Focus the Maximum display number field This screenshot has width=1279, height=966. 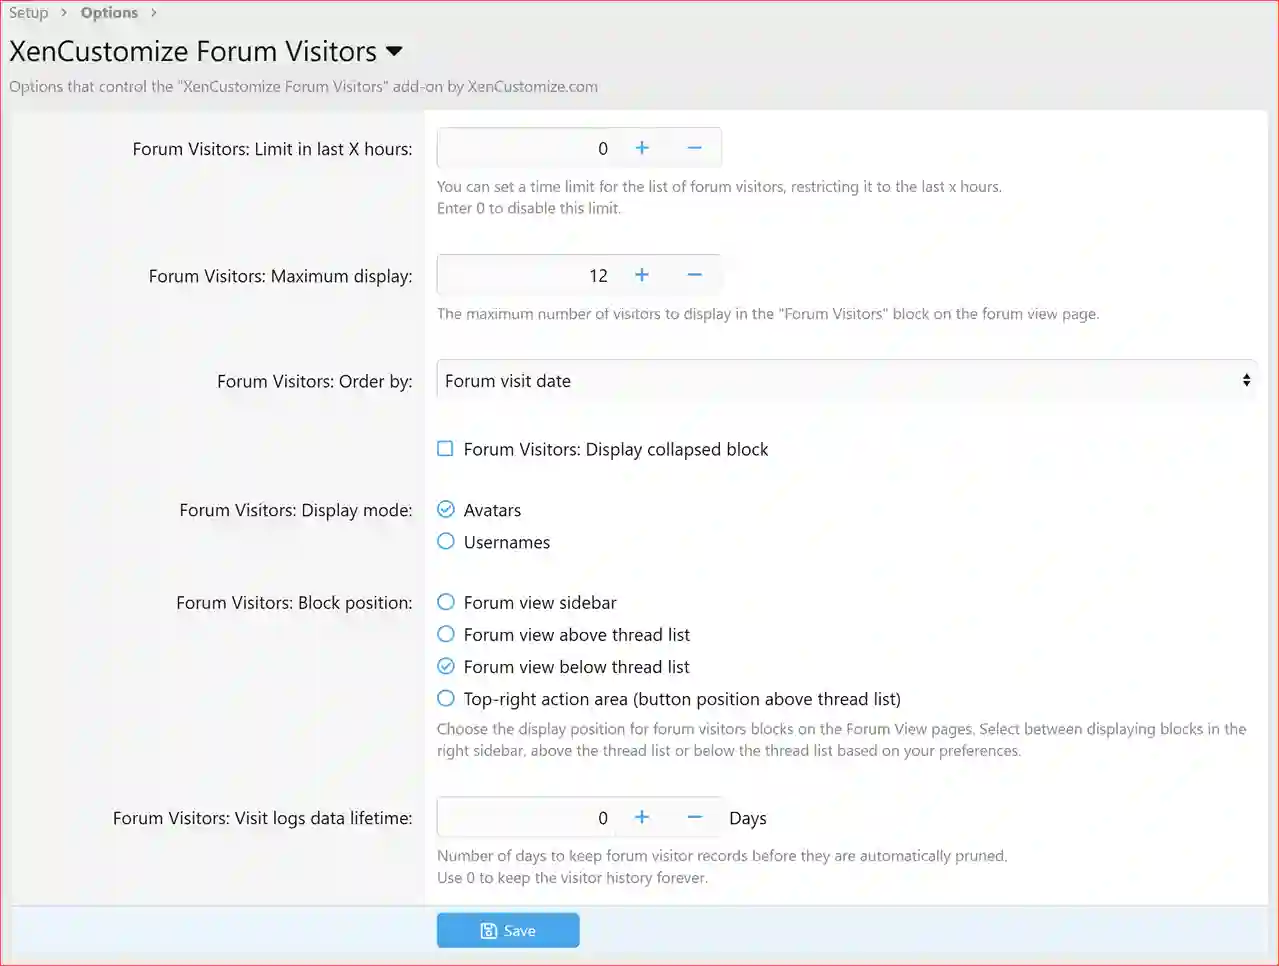point(527,275)
